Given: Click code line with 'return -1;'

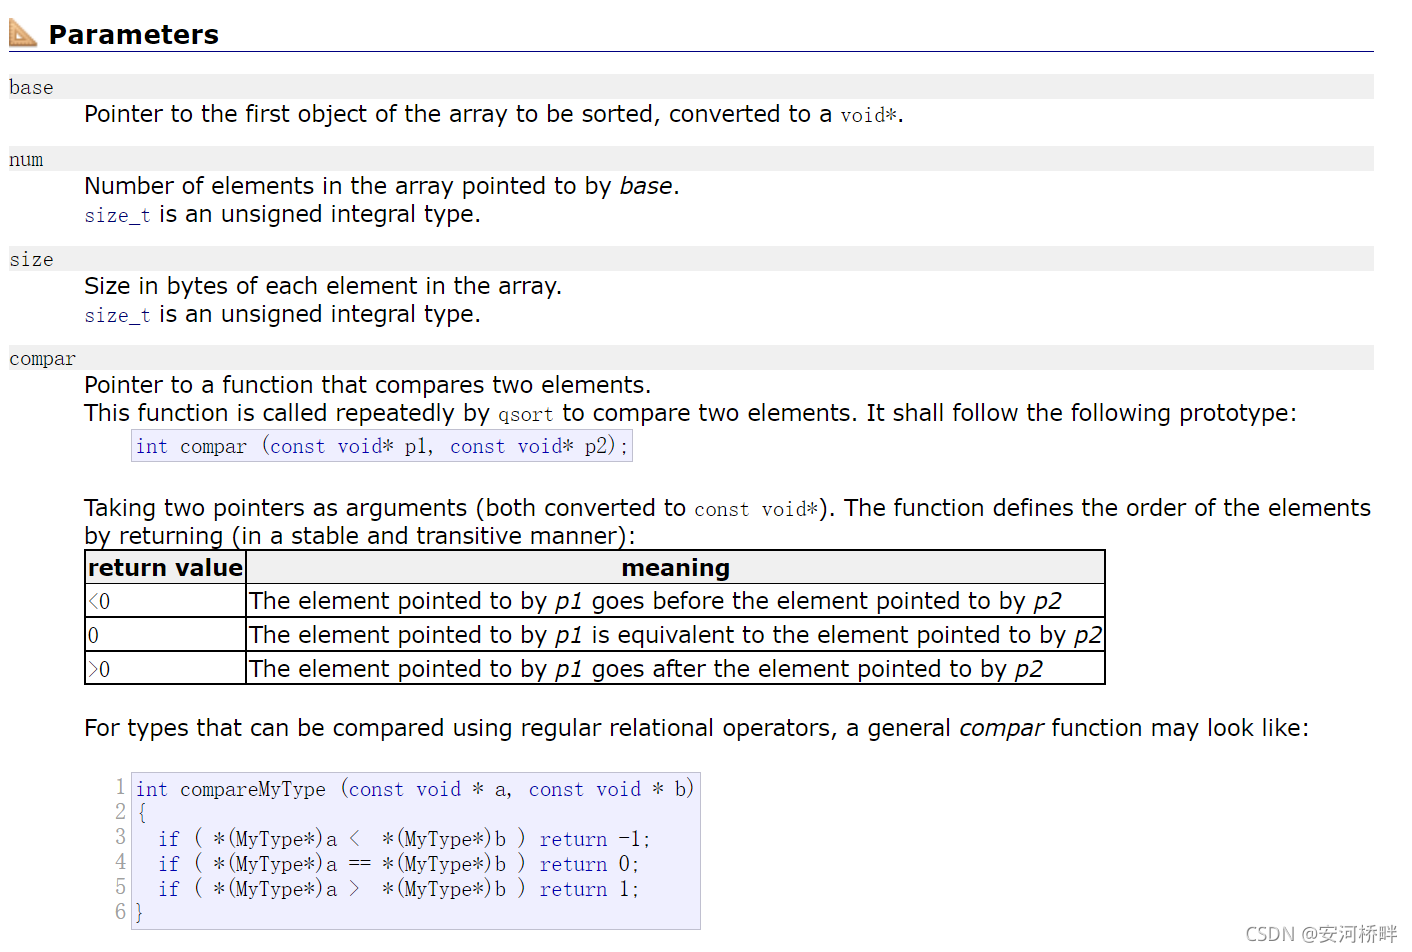Looking at the screenshot, I should pos(404,839).
